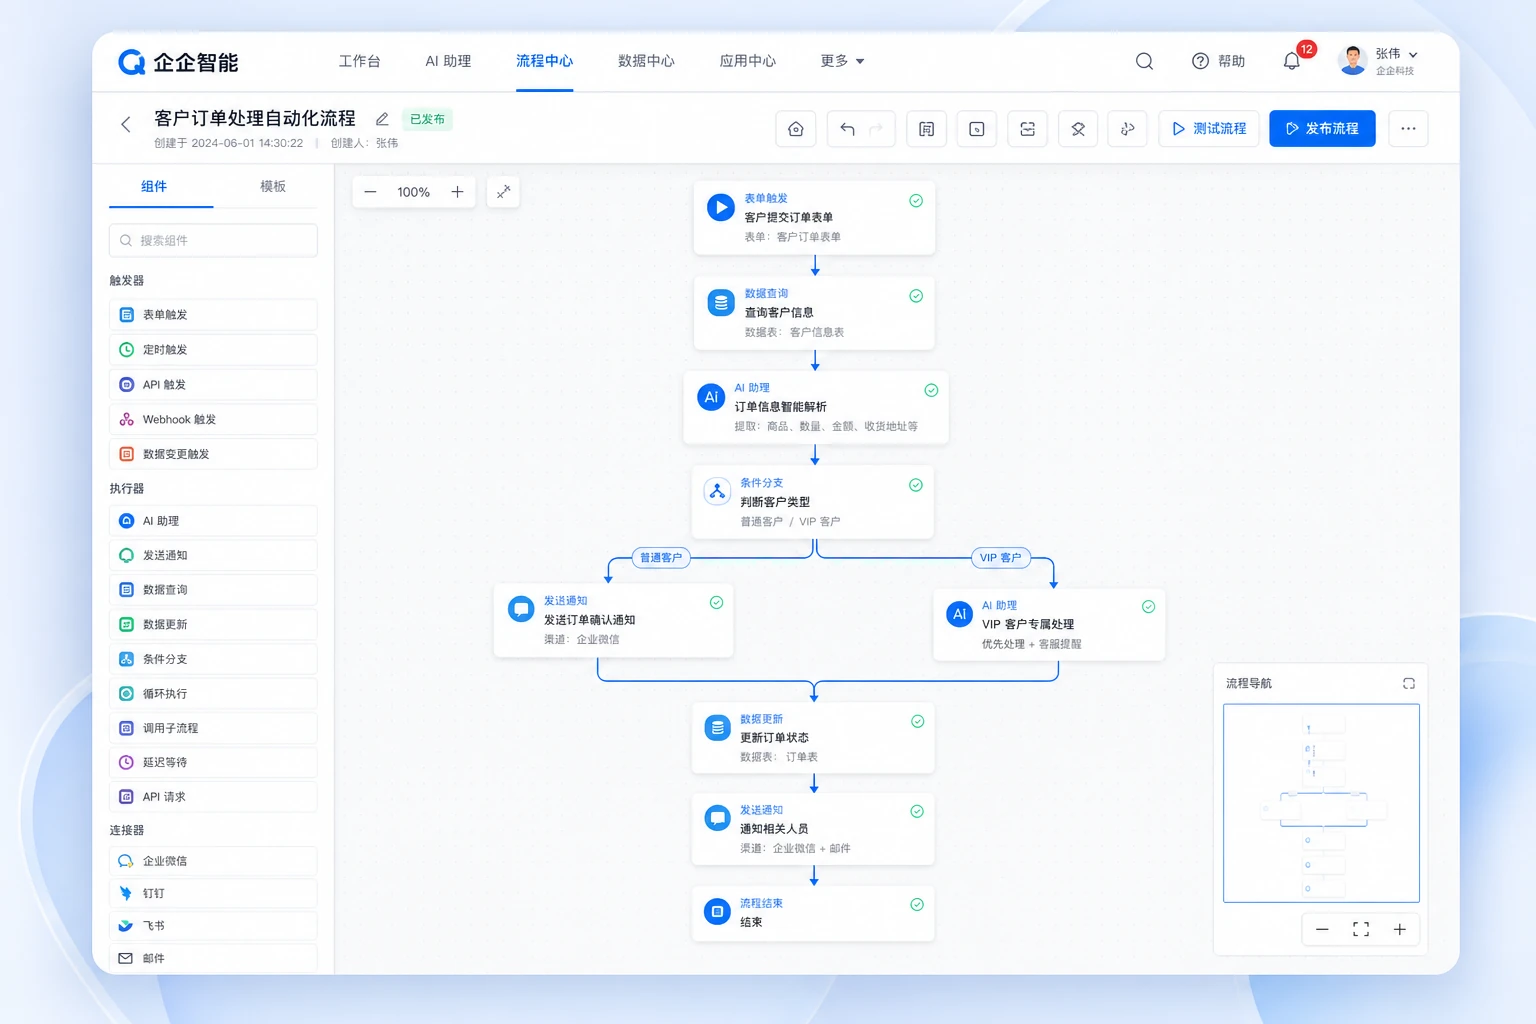Select the 通知相关人员 node
1536x1024 pixels.
pos(813,829)
